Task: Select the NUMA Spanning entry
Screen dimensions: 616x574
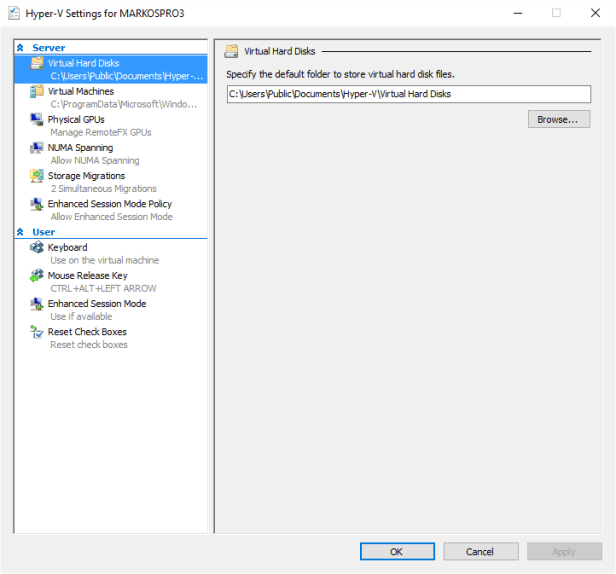Action: pos(80,148)
